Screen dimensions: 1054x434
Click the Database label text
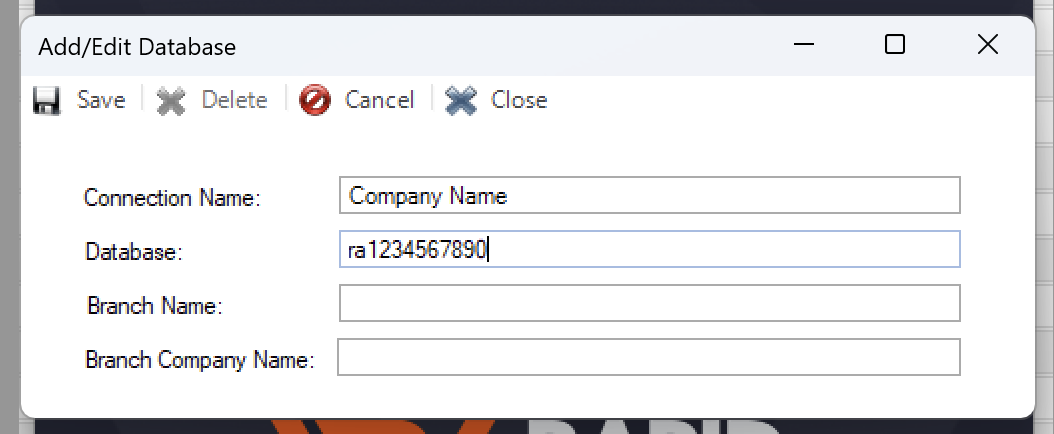point(134,252)
